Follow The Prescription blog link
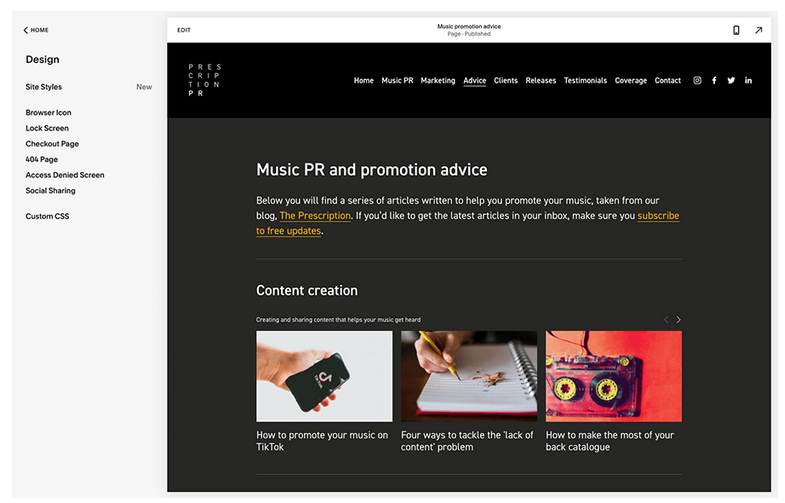 [315, 216]
